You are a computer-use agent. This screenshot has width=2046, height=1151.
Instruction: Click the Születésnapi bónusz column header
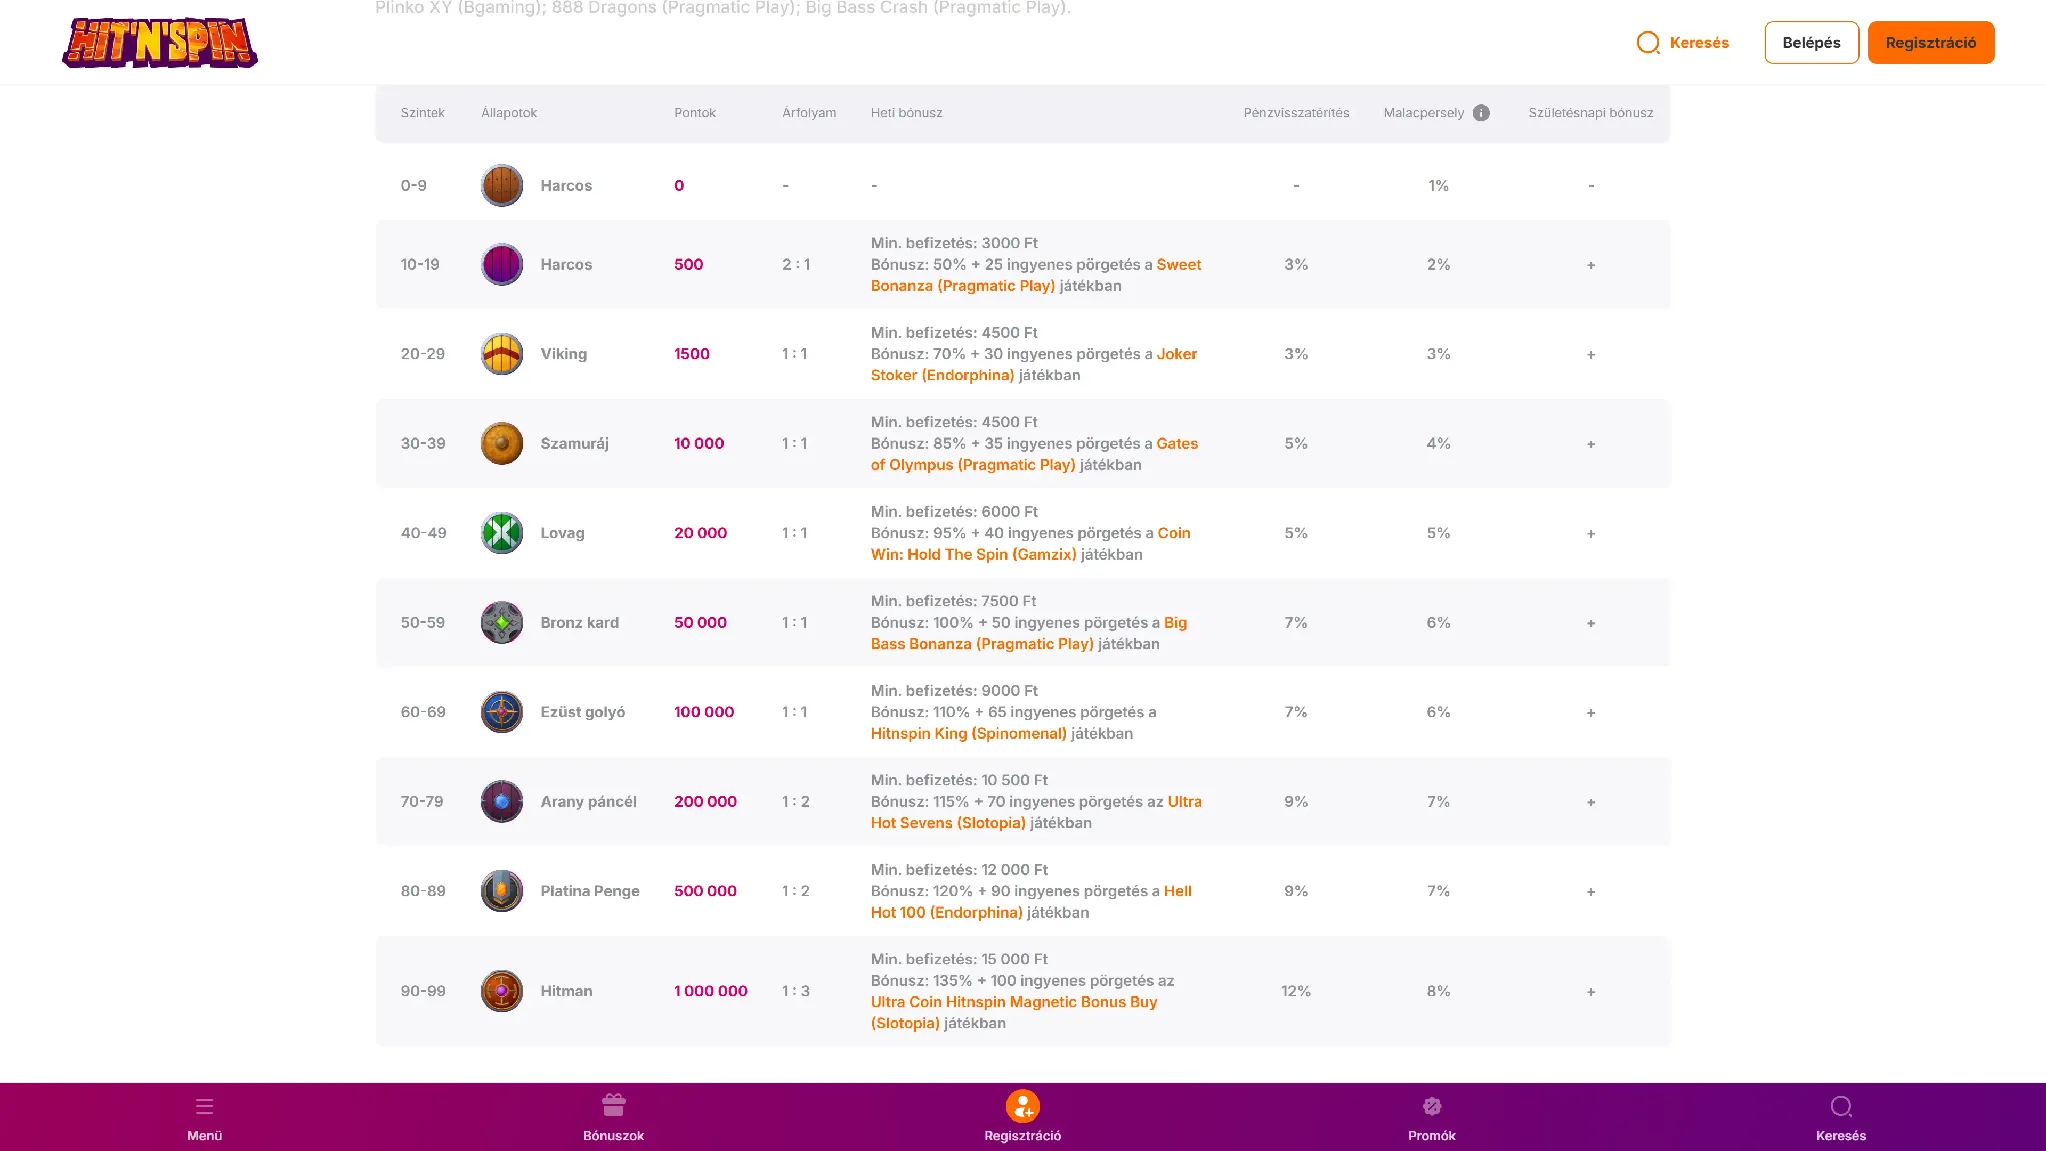pyautogui.click(x=1591, y=113)
